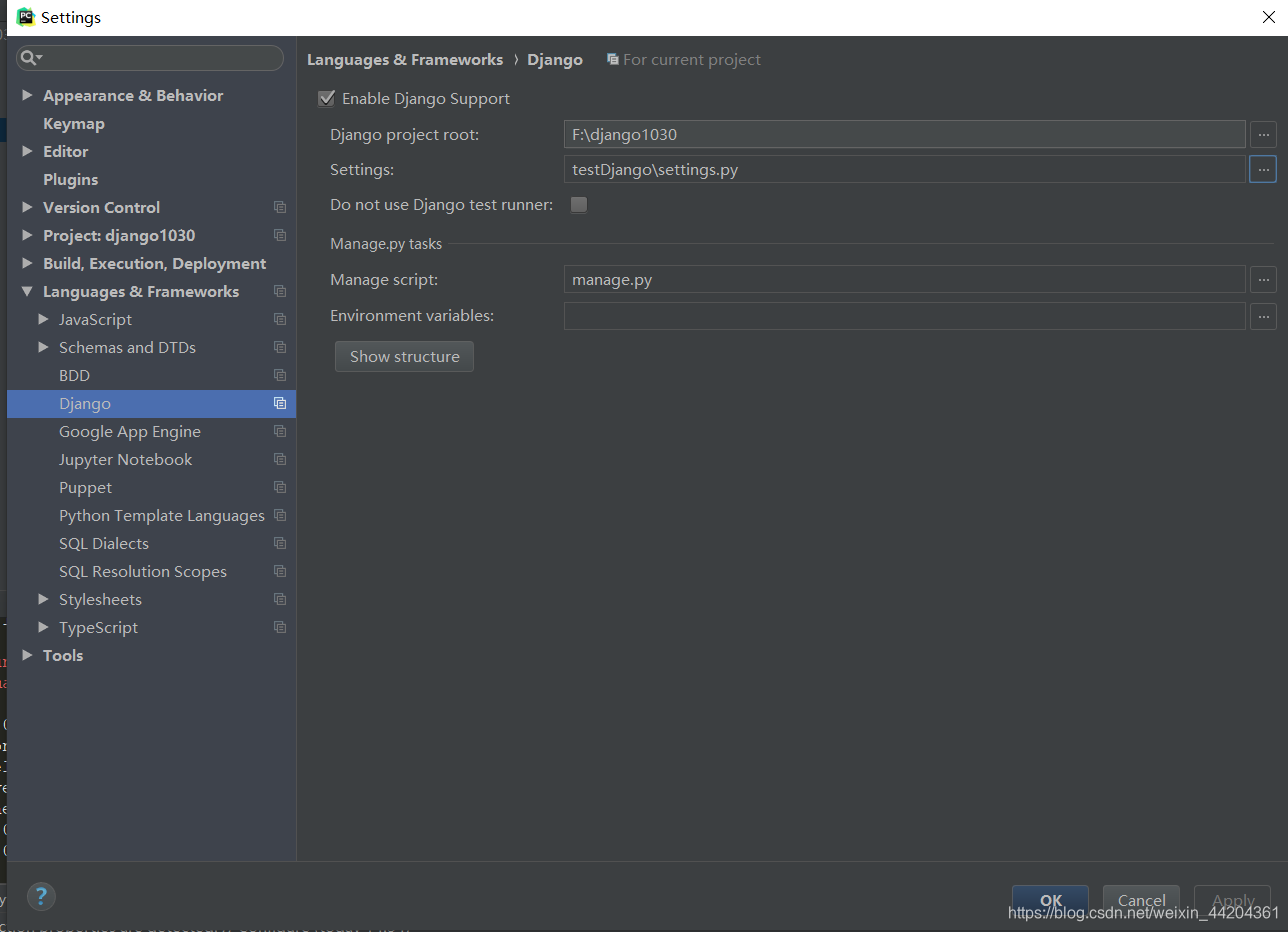
Task: Click the project-level icon beside Jupyter Notebook
Action: click(280, 459)
